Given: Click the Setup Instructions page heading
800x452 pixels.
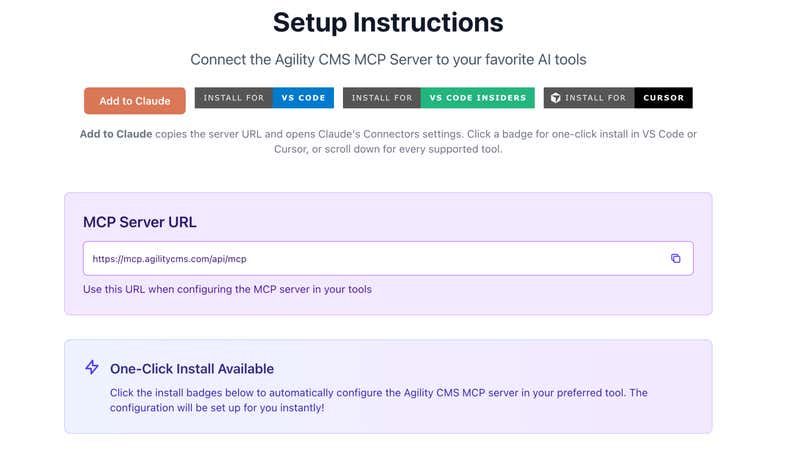Looking at the screenshot, I should (x=388, y=22).
